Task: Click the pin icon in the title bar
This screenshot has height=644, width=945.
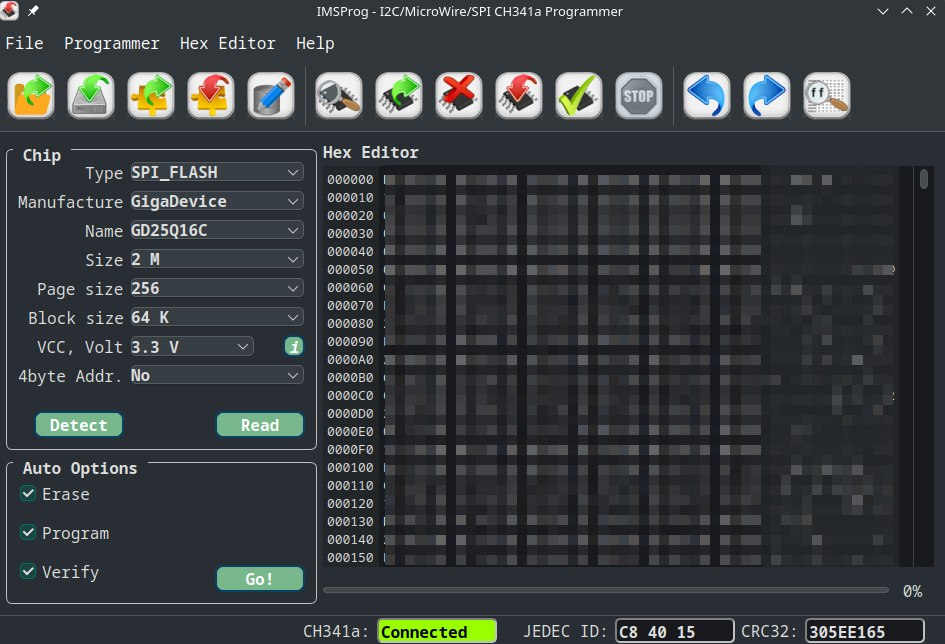Action: (x=33, y=11)
